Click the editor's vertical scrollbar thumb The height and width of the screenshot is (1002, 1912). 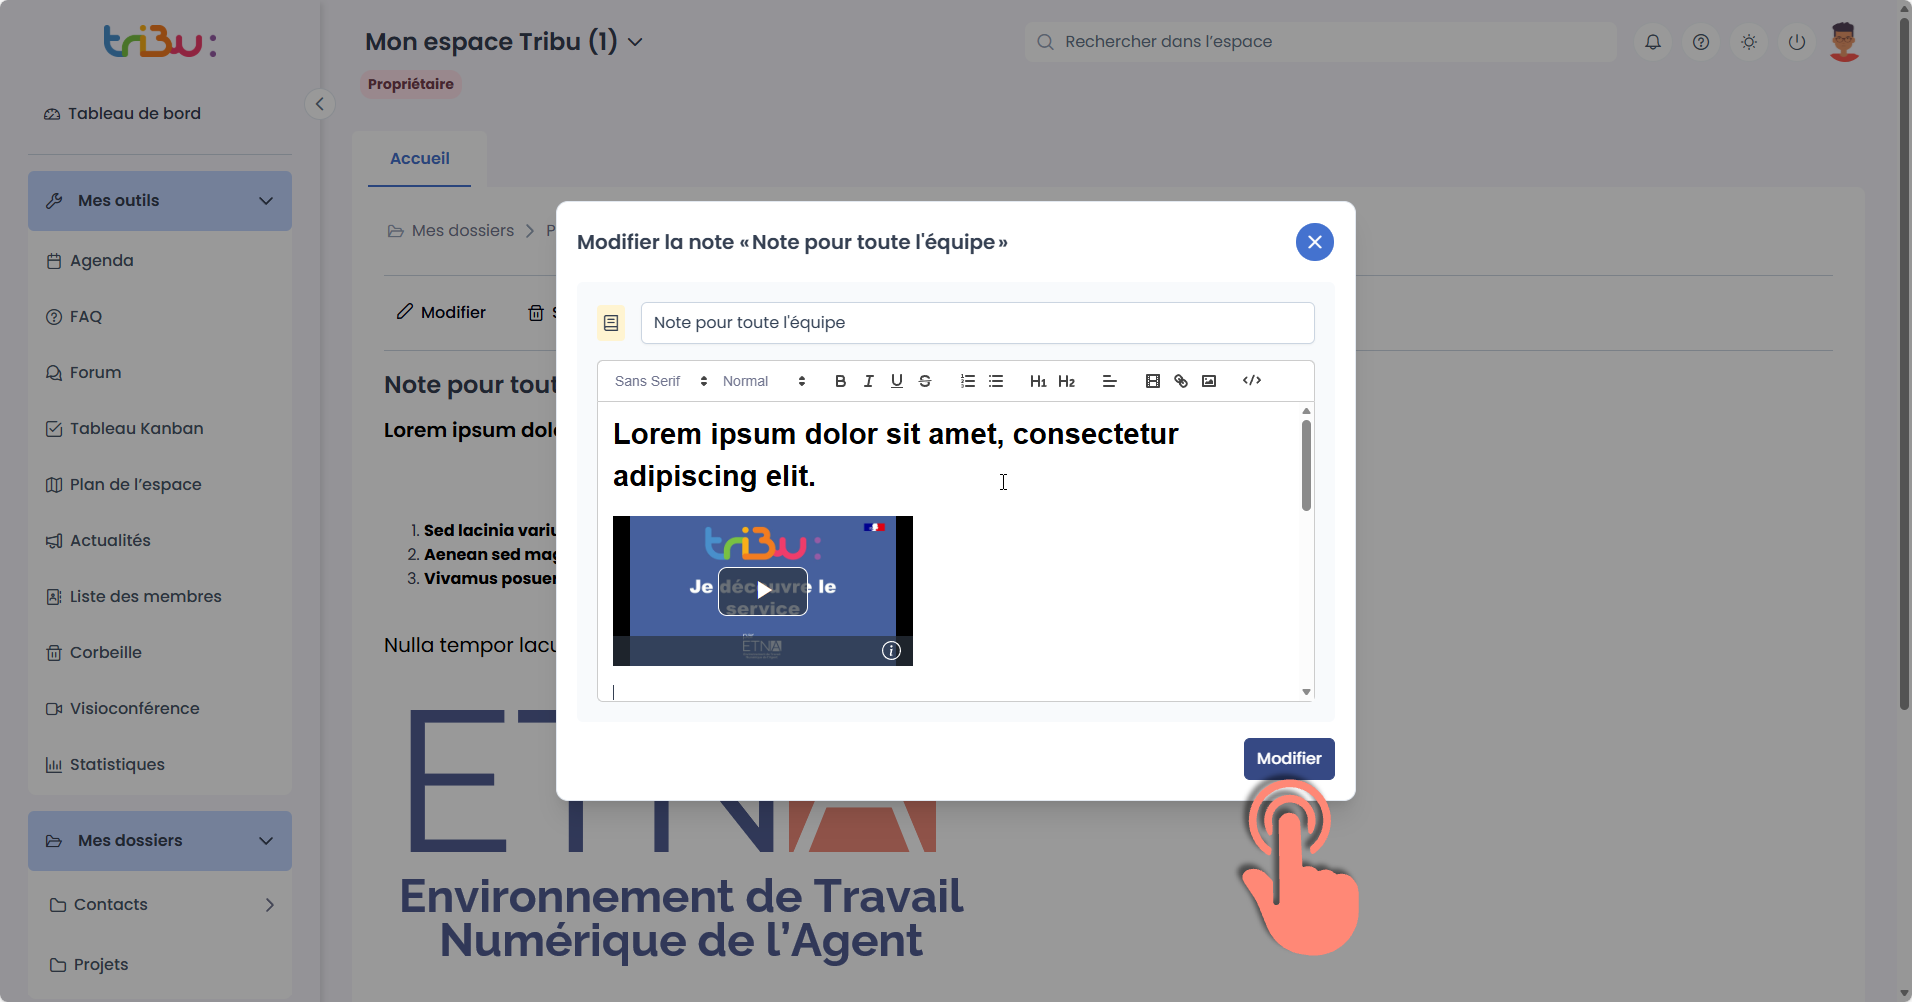[1306, 465]
